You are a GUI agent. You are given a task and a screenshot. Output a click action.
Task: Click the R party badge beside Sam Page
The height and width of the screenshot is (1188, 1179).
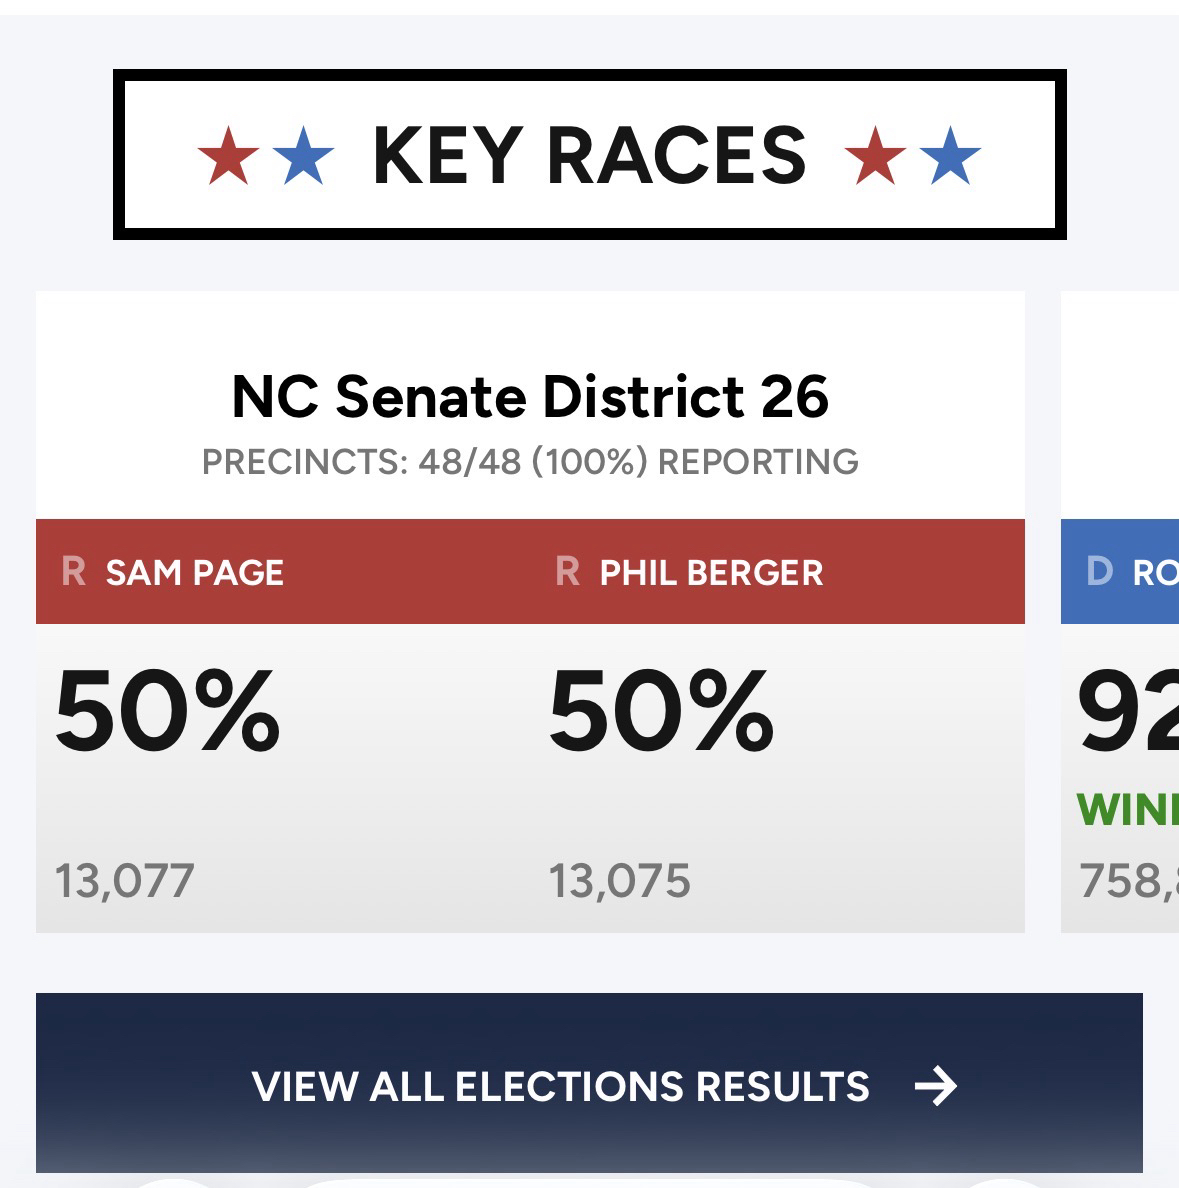[73, 572]
